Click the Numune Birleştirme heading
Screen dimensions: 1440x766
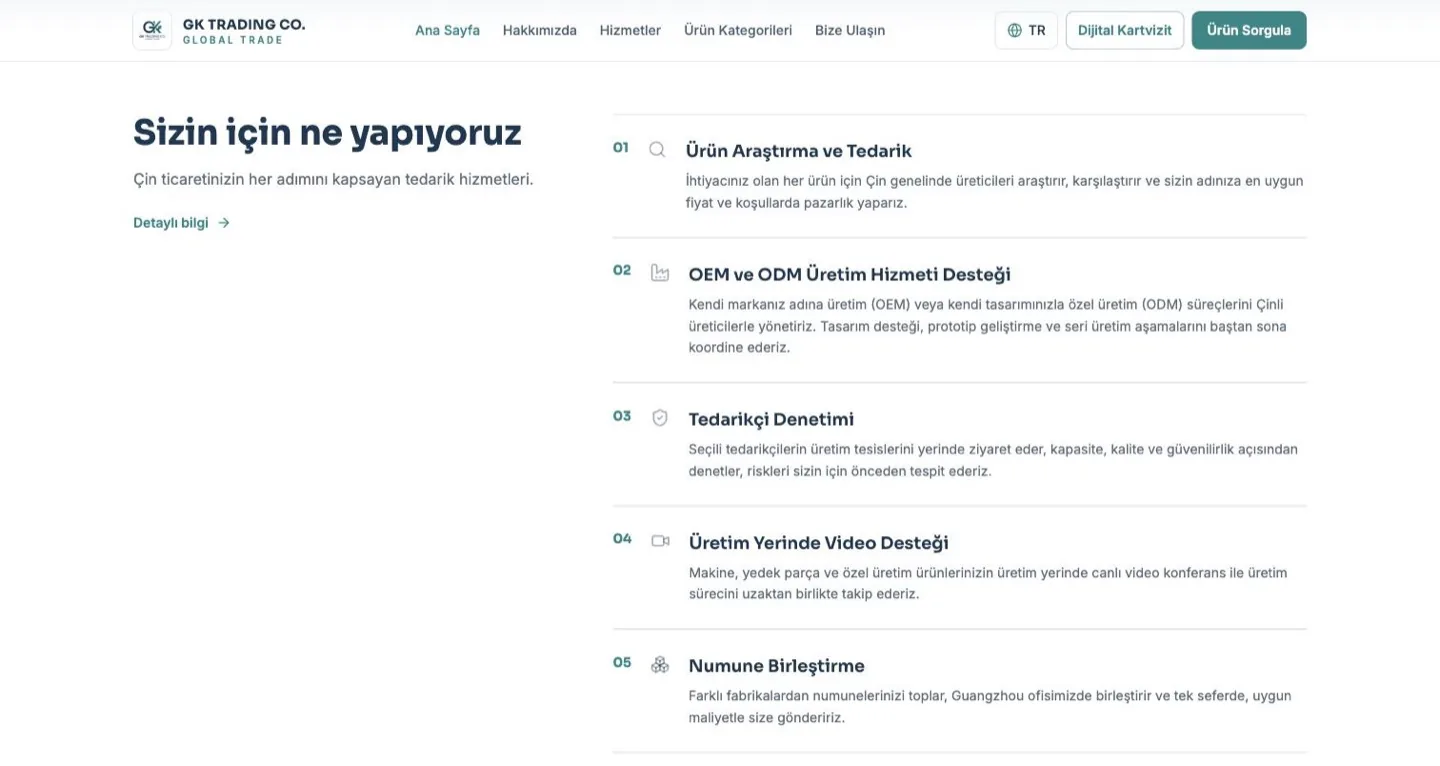click(x=777, y=666)
